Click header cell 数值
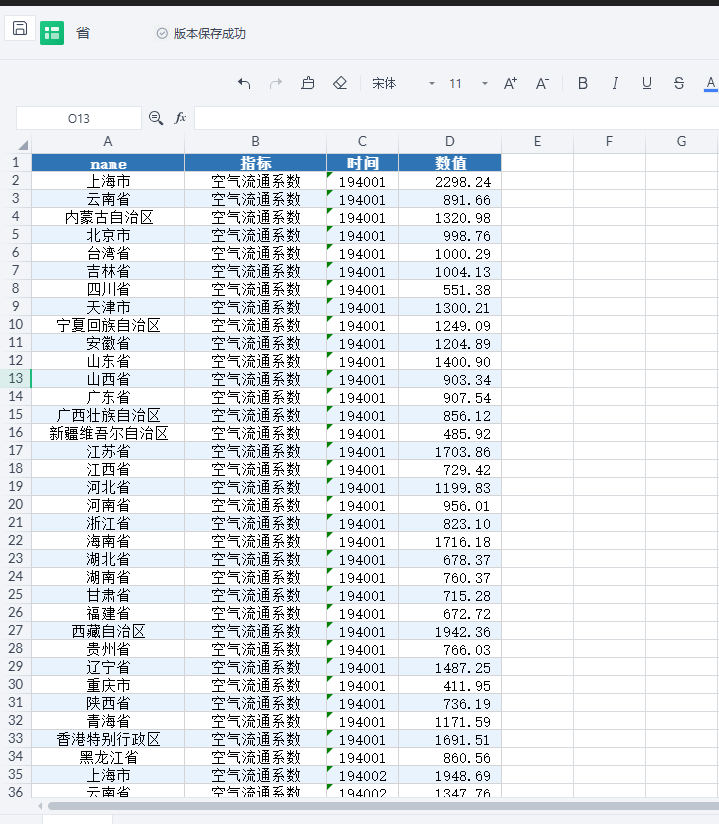 pyautogui.click(x=450, y=163)
